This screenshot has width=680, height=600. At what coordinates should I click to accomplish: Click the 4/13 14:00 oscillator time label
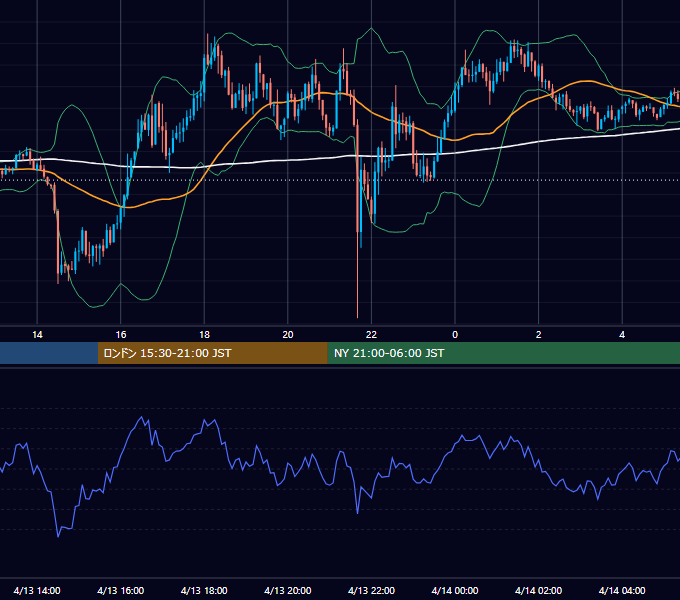tap(37, 590)
